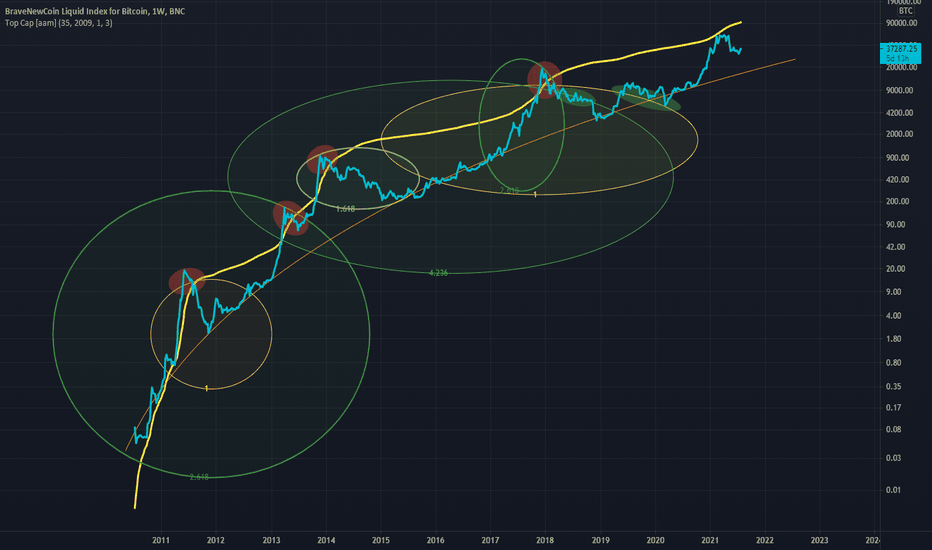Click the 0.03 price axis label
Viewport: 932px width, 550px height.
pos(893,458)
